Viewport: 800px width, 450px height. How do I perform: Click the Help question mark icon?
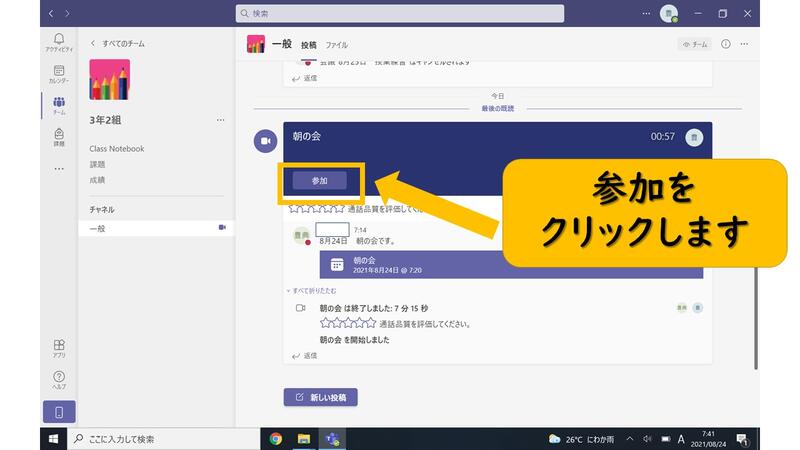(x=59, y=380)
